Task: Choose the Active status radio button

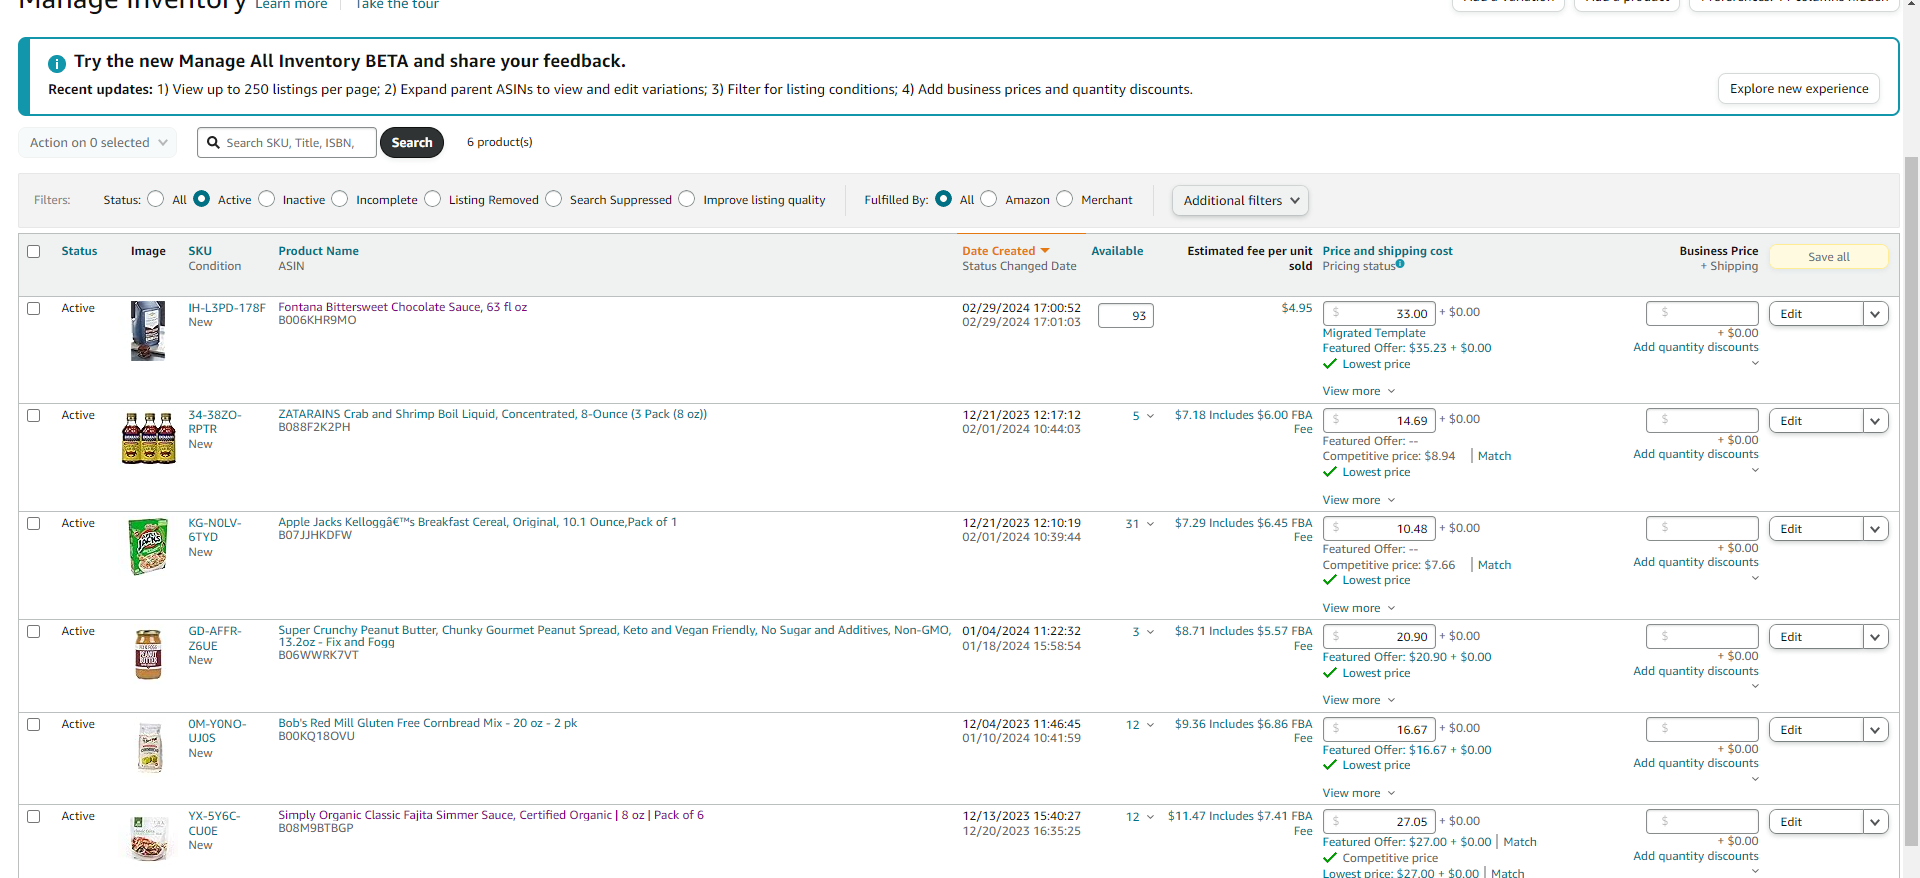Action: click(x=202, y=199)
